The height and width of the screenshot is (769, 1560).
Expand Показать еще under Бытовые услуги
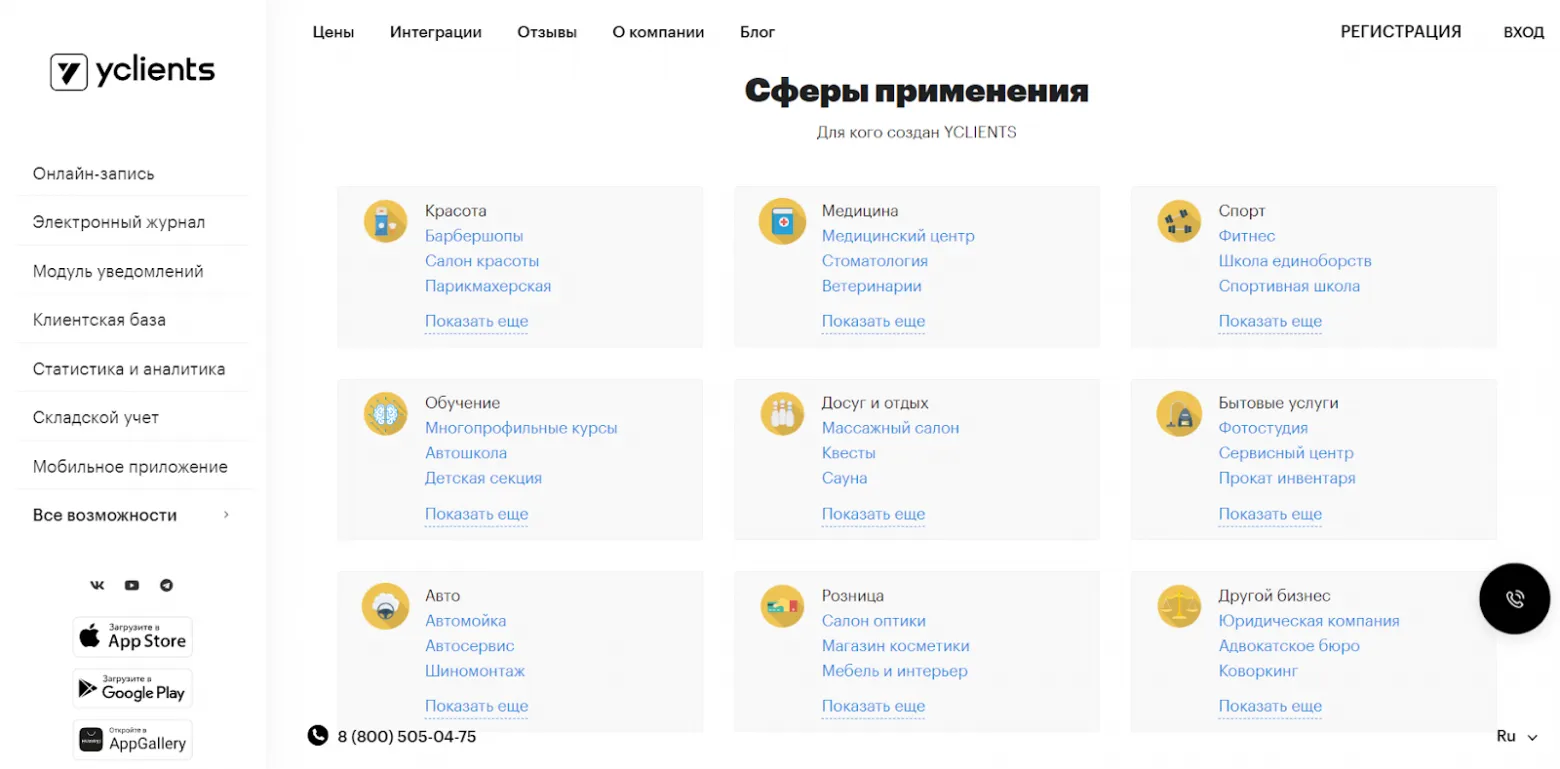tap(1270, 514)
